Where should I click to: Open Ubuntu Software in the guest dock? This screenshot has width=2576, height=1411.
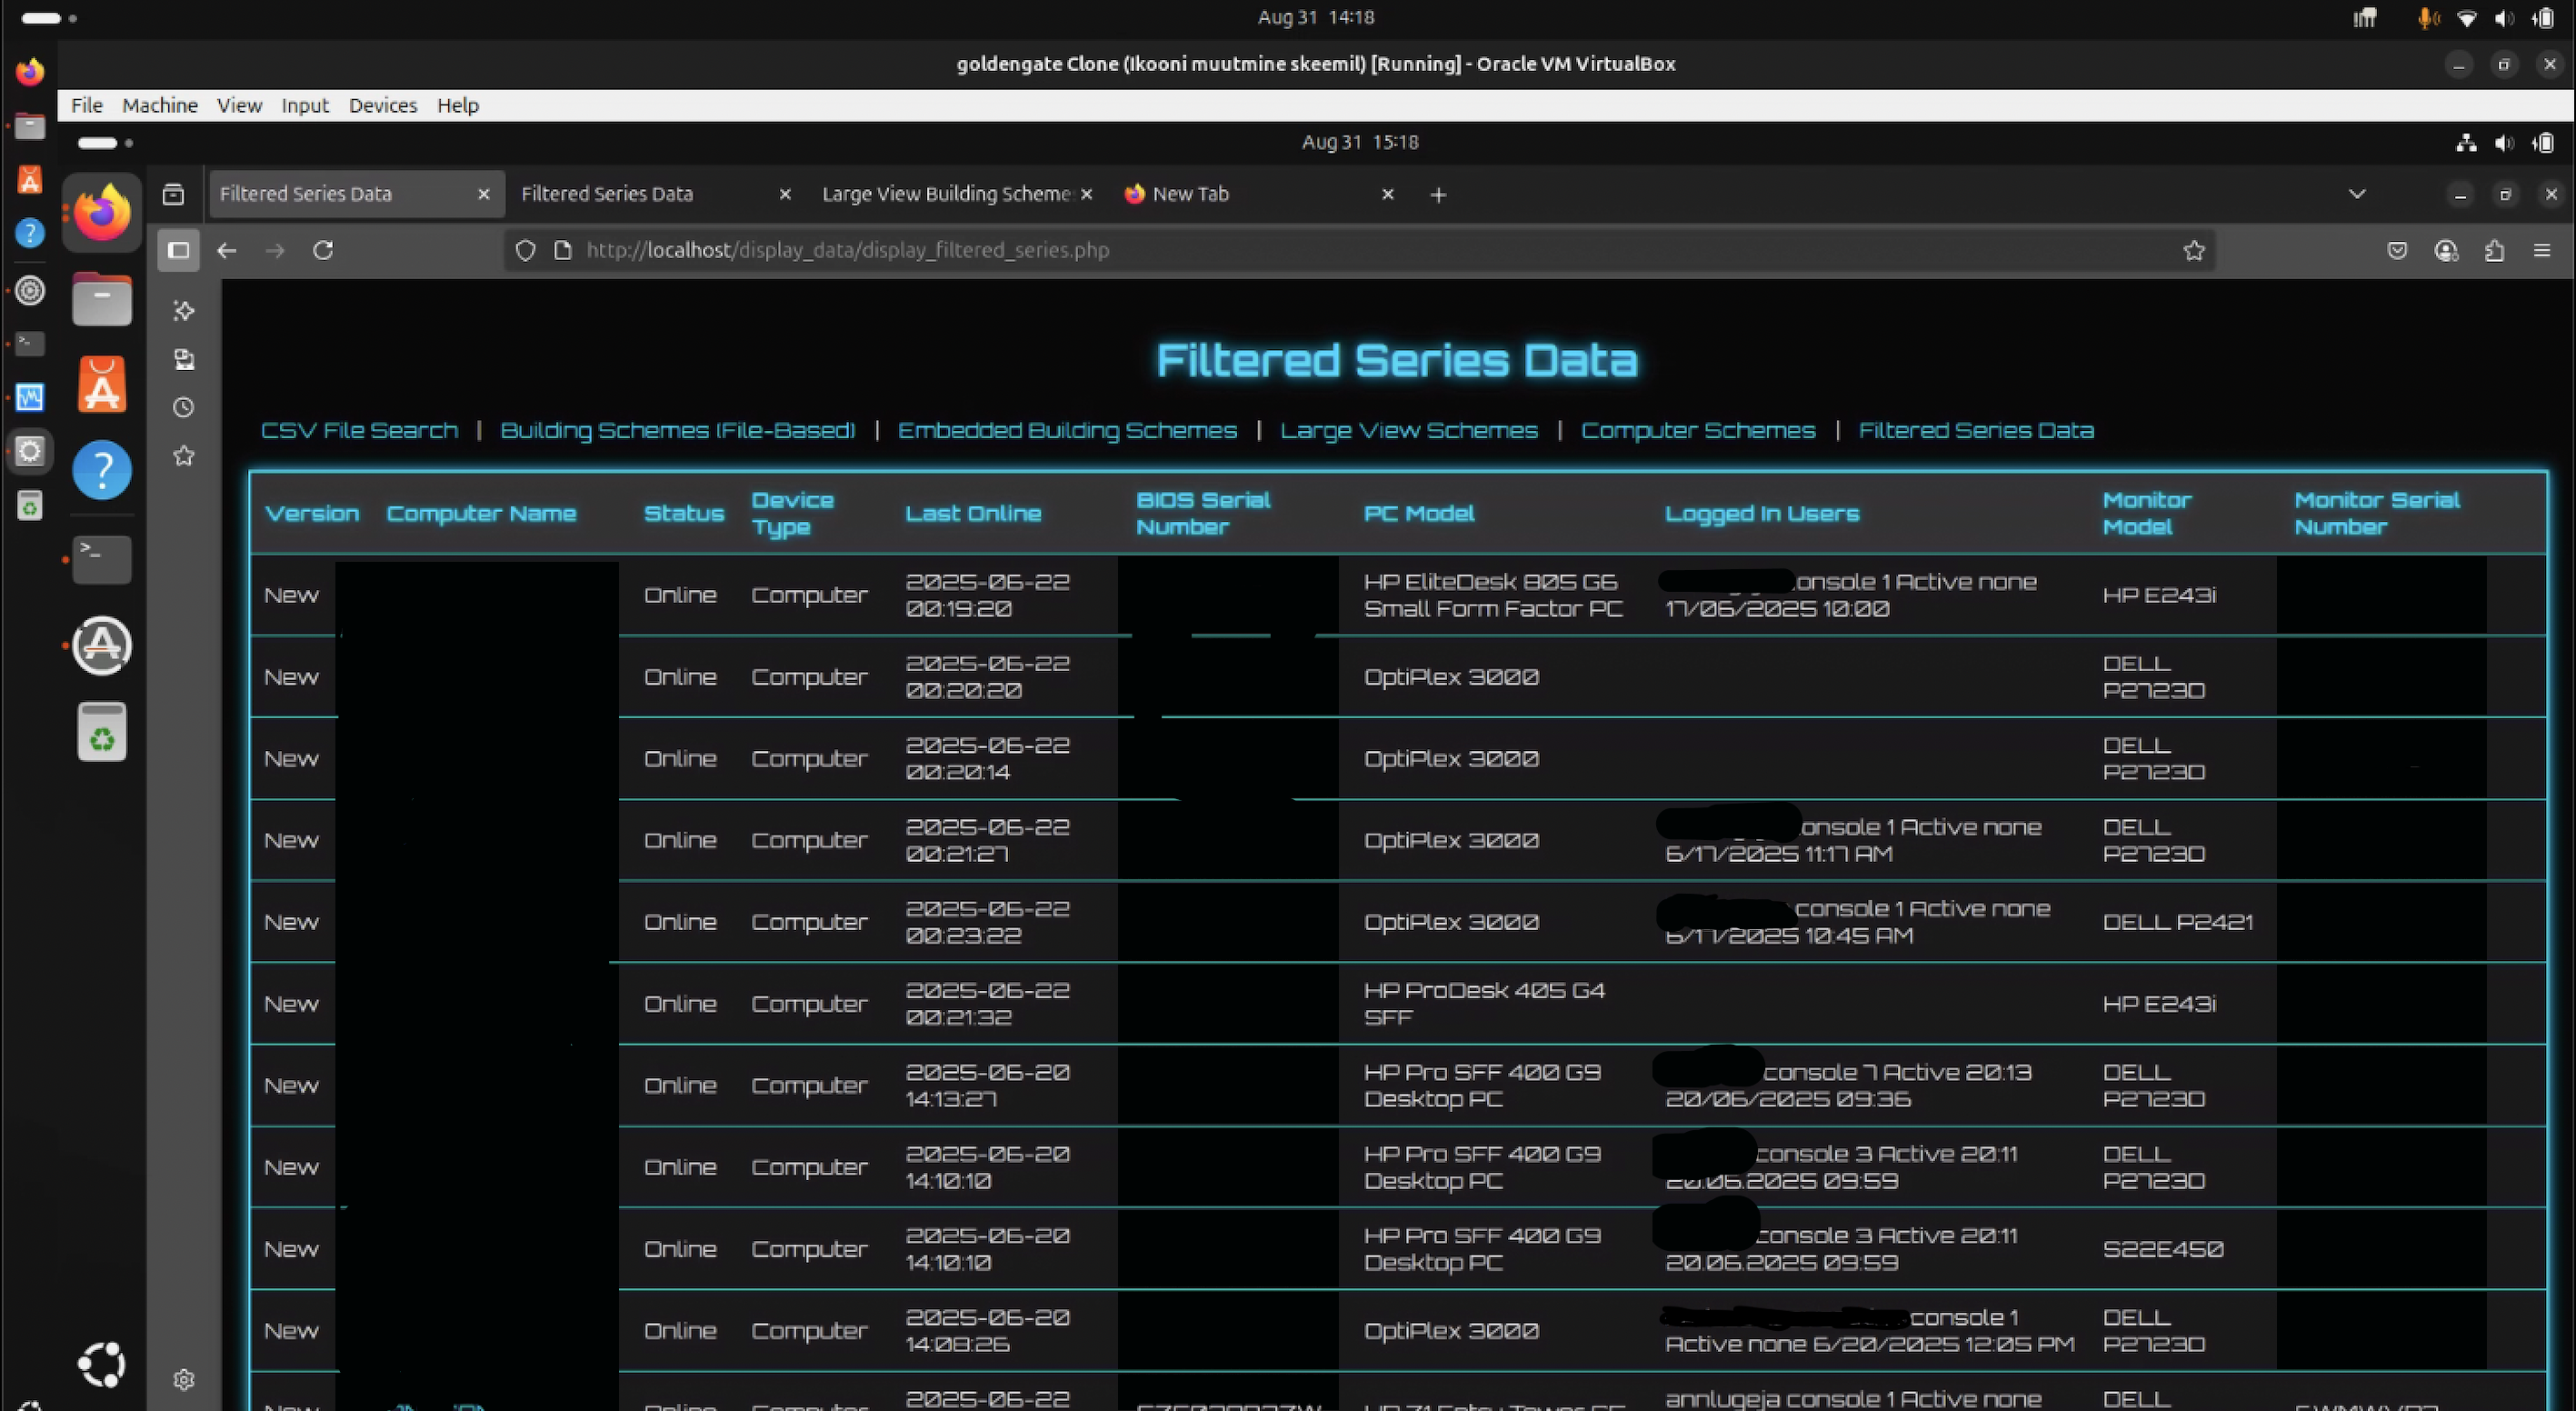click(102, 384)
